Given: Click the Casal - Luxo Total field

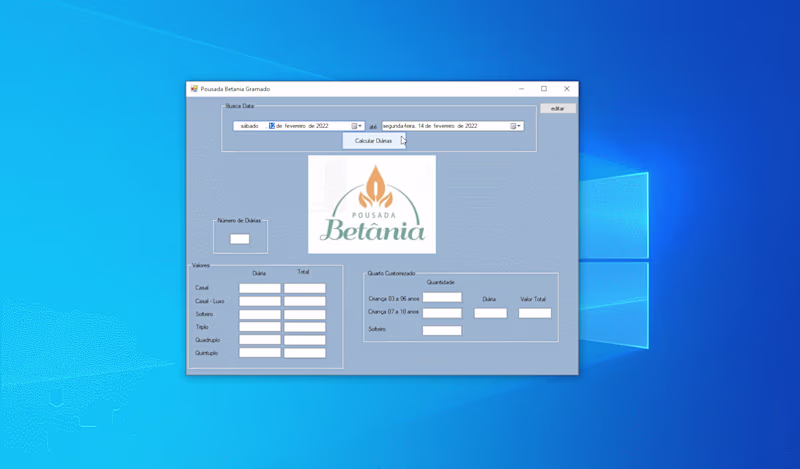Looking at the screenshot, I should point(305,301).
